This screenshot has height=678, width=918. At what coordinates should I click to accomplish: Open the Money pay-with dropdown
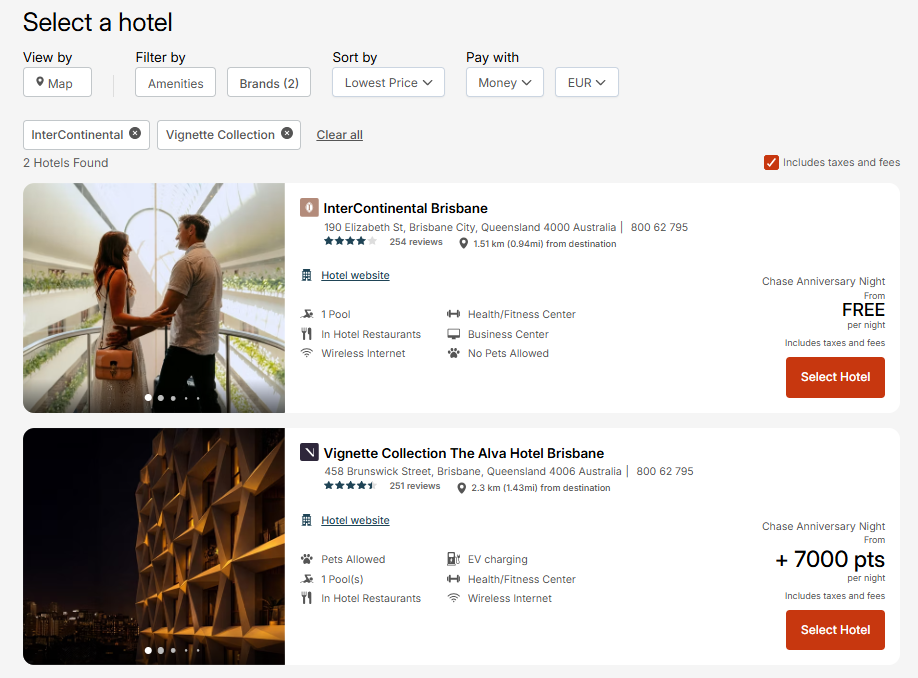(x=505, y=83)
